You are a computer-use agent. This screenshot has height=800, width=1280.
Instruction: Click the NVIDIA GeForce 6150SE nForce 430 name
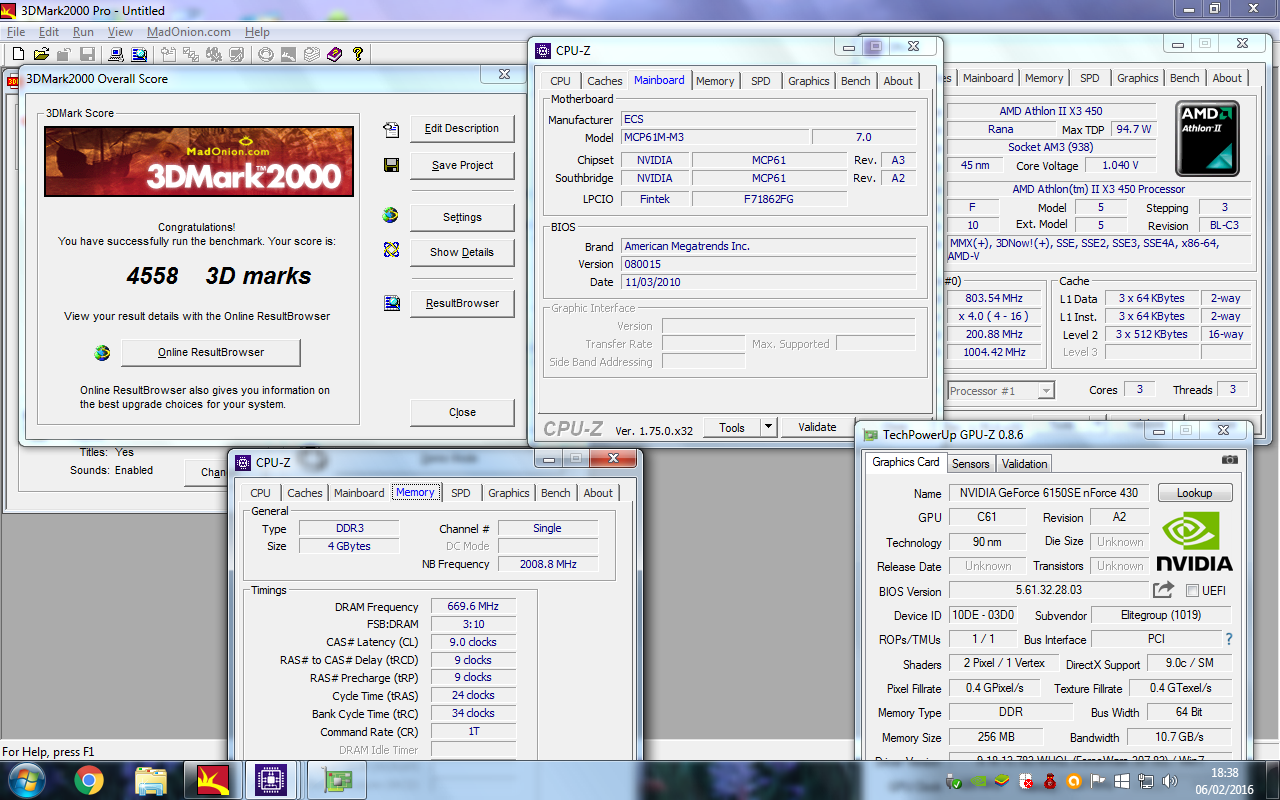[x=1049, y=493]
